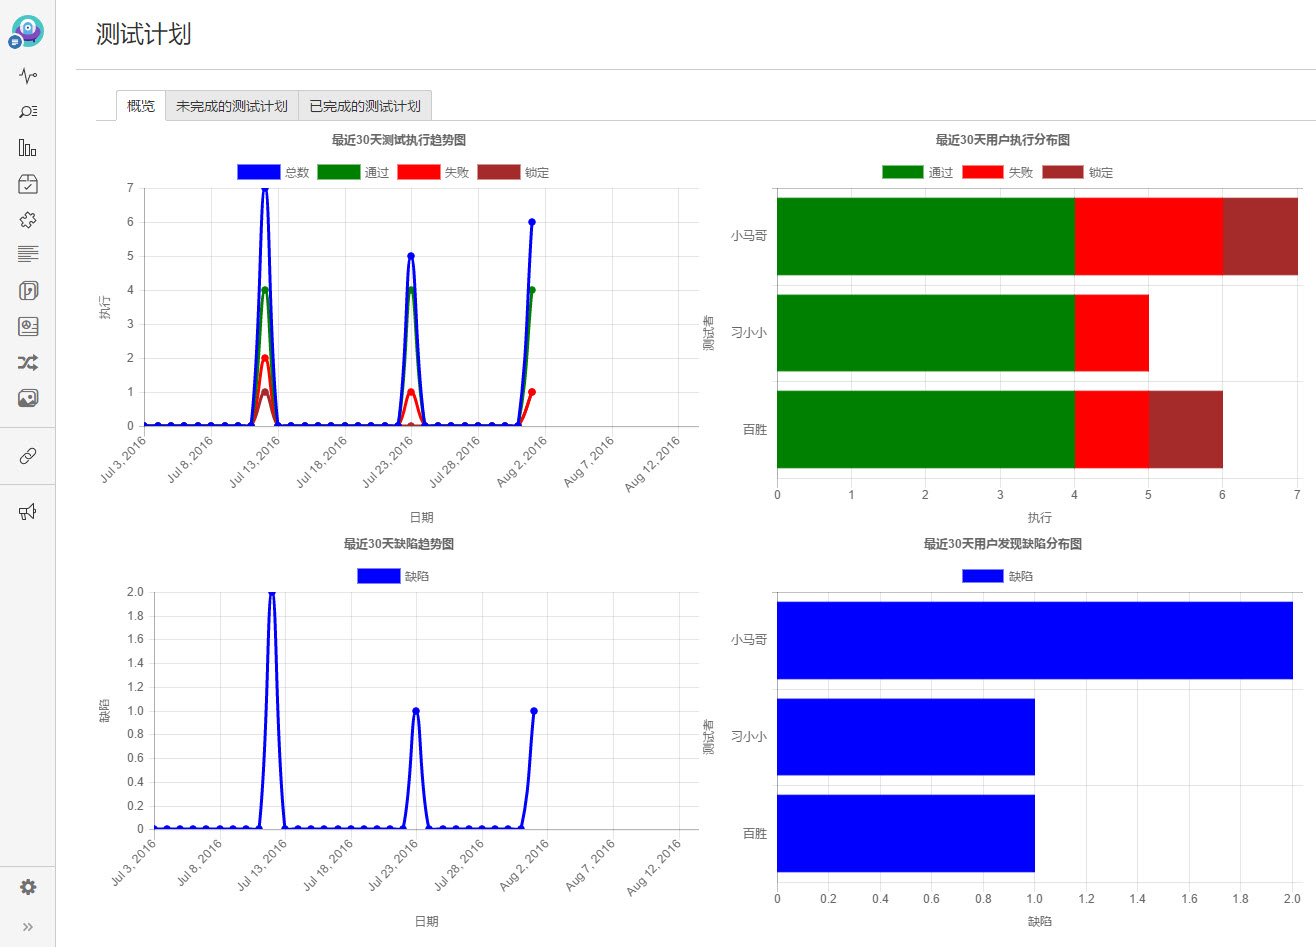
Task: Switch to the 未完成的测试计划 tab
Action: [x=232, y=106]
